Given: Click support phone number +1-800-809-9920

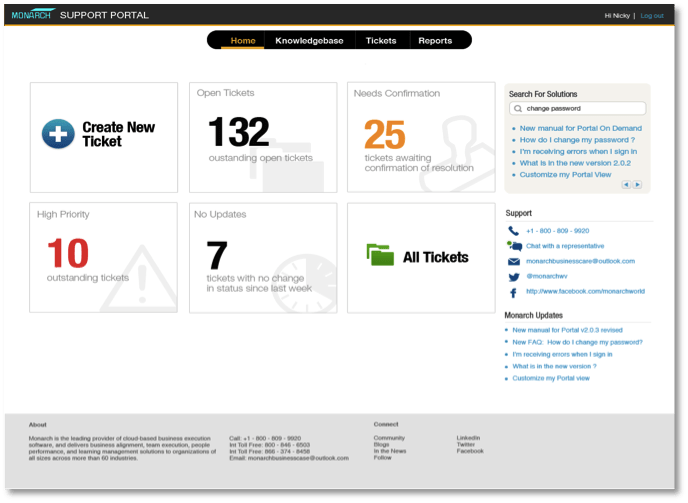Looking at the screenshot, I should tap(558, 231).
